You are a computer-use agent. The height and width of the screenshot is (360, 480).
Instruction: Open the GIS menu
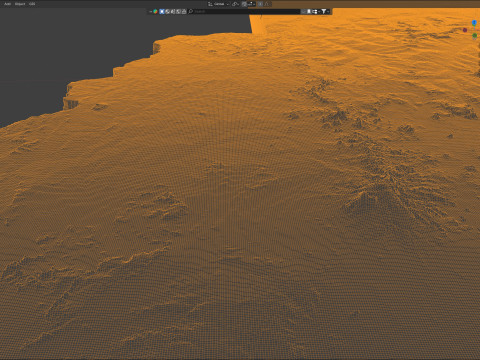(32, 4)
